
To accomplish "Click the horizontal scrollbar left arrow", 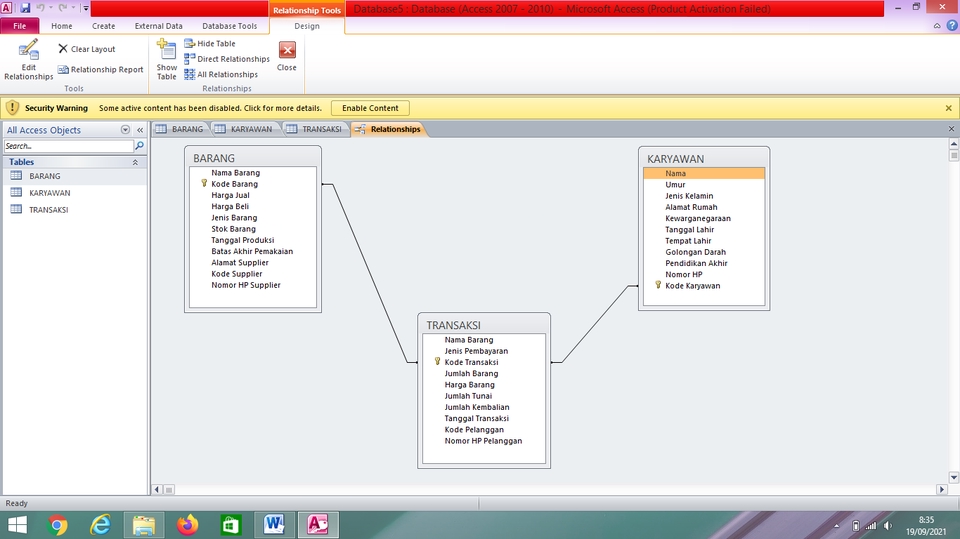I will click(x=157, y=489).
